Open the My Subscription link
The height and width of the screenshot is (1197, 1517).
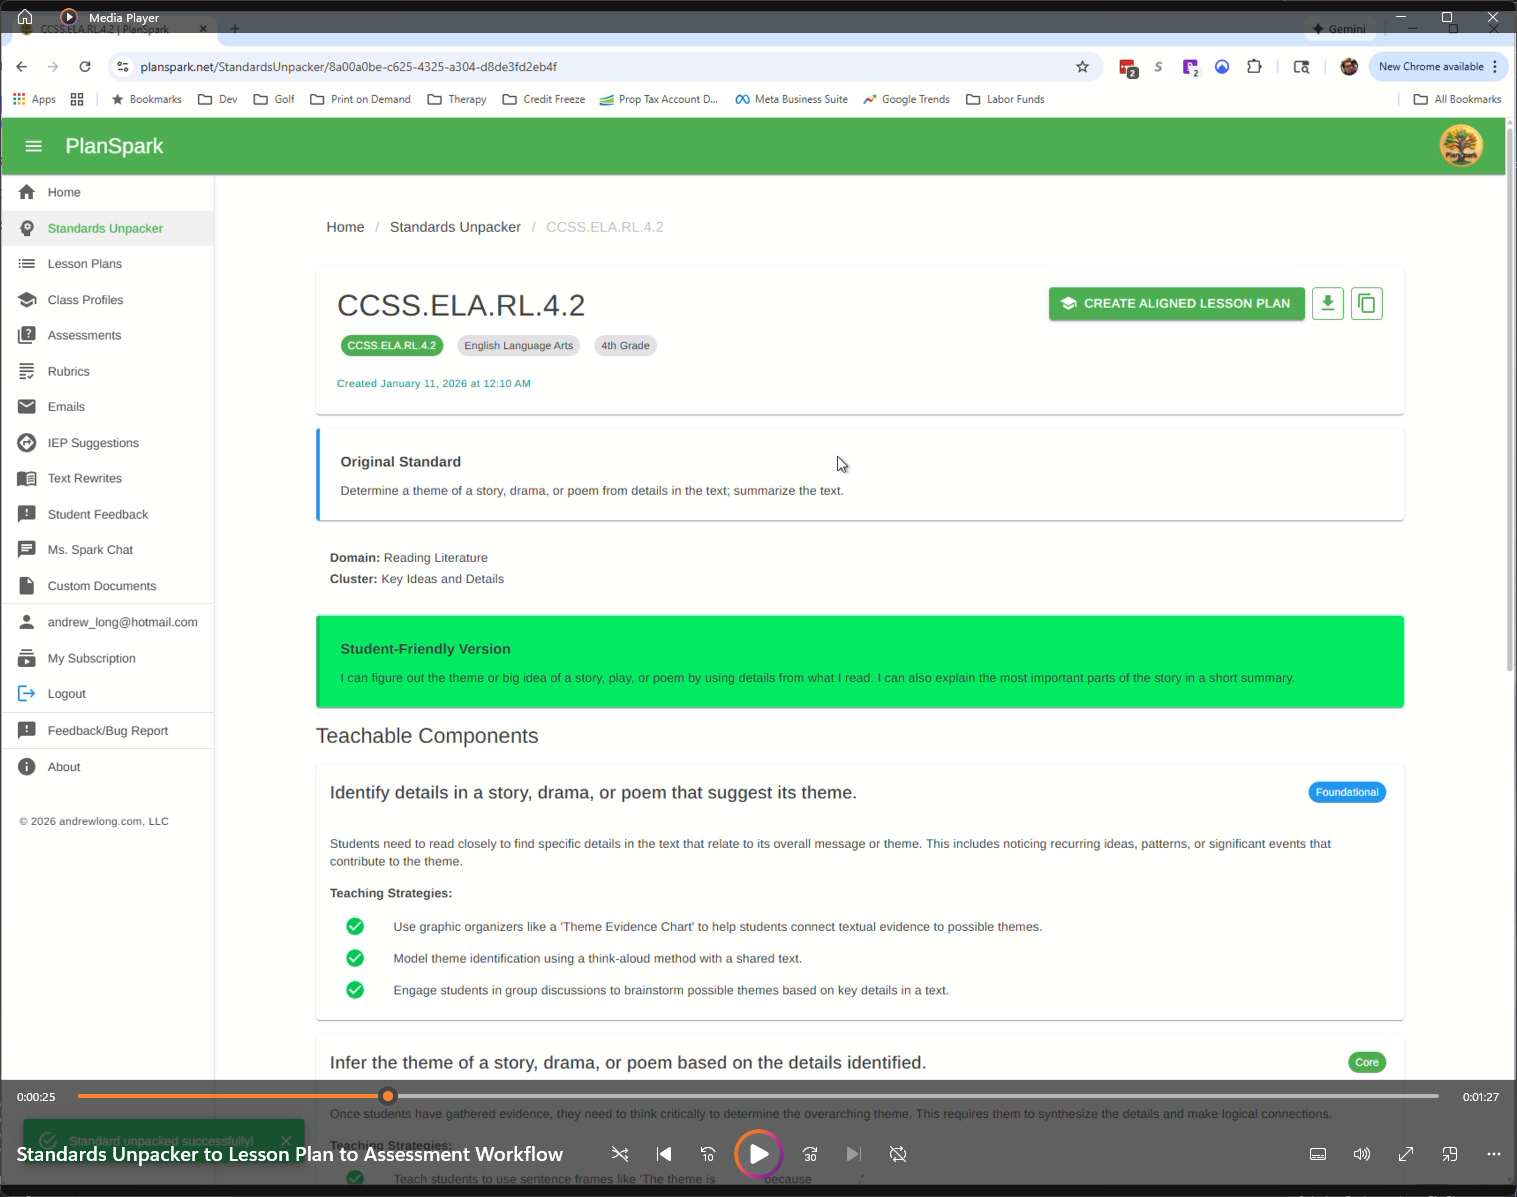(91, 658)
